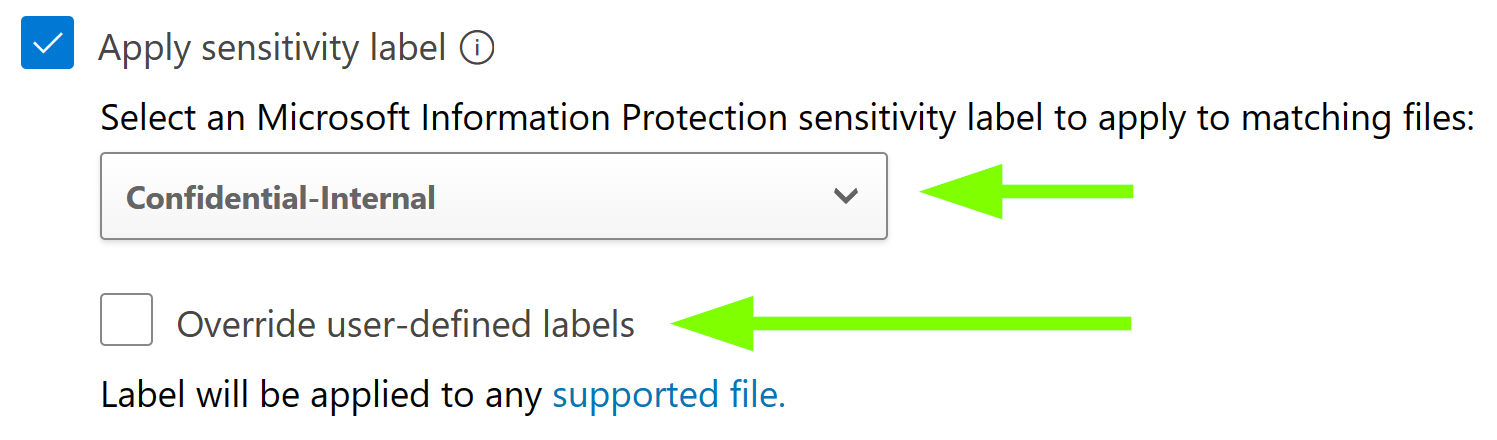1497x440 pixels.
Task: Click the 'Label will be applied to any' text
Action: coord(322,395)
